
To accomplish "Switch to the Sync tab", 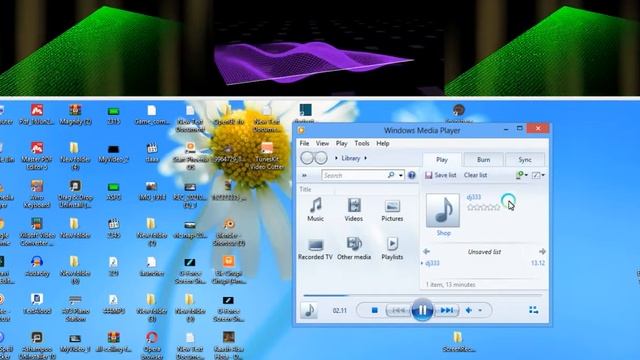I will pos(525,160).
